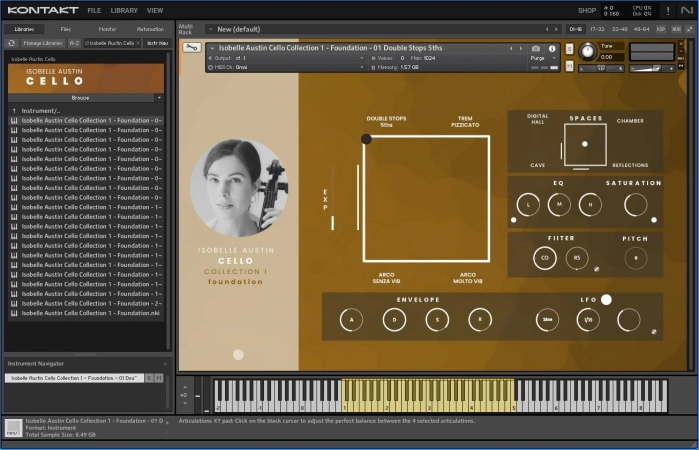699x450 pixels.
Task: Click the black articulations XY pad cursor
Action: point(366,139)
